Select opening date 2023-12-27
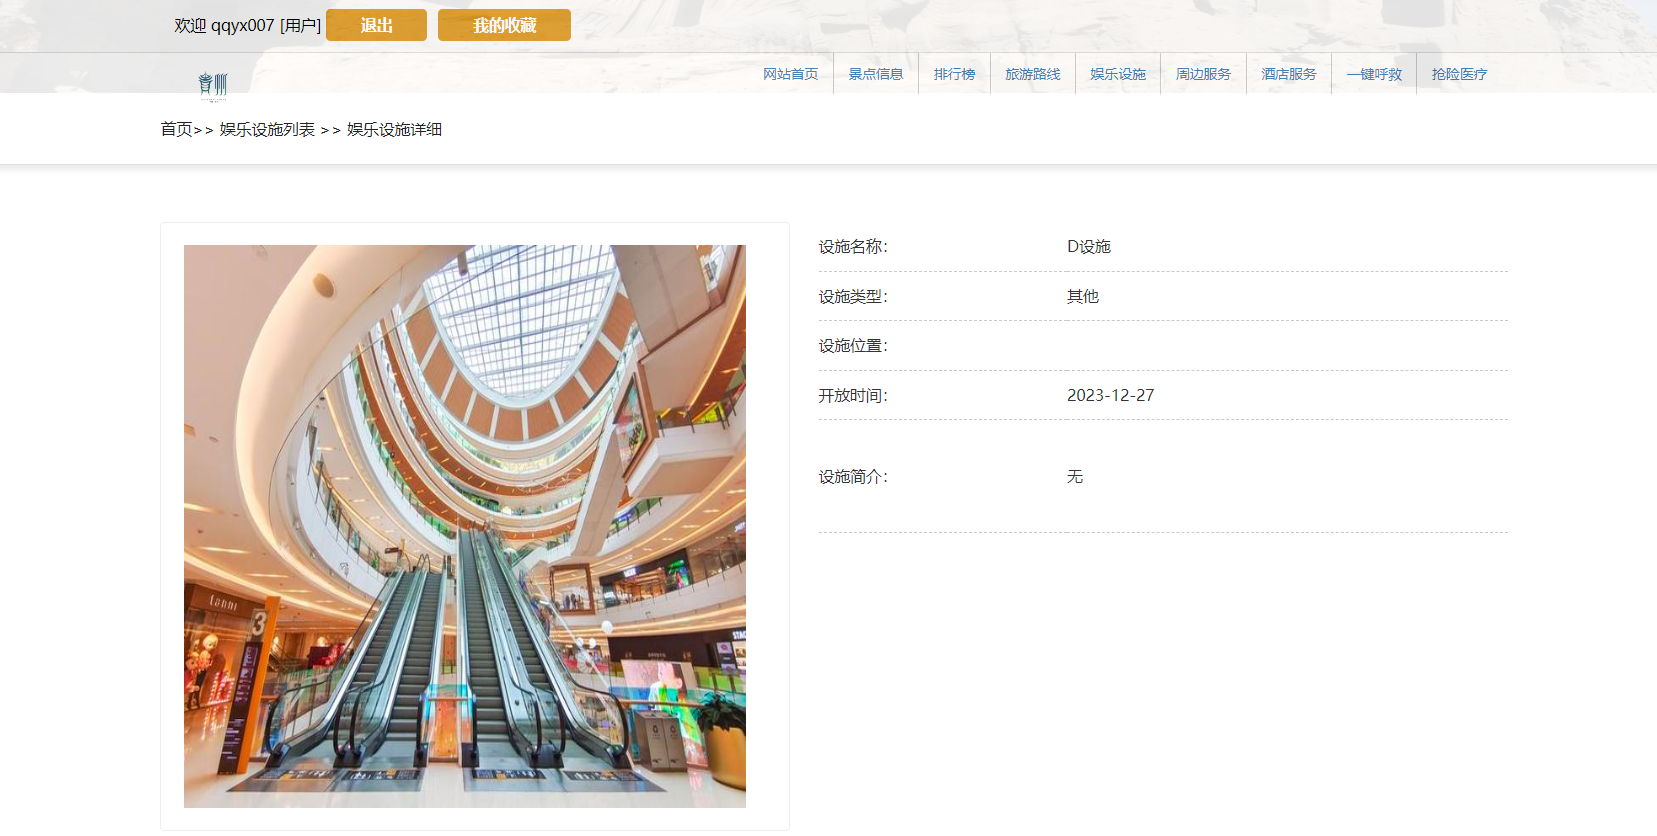Image resolution: width=1657 pixels, height=836 pixels. click(1110, 395)
